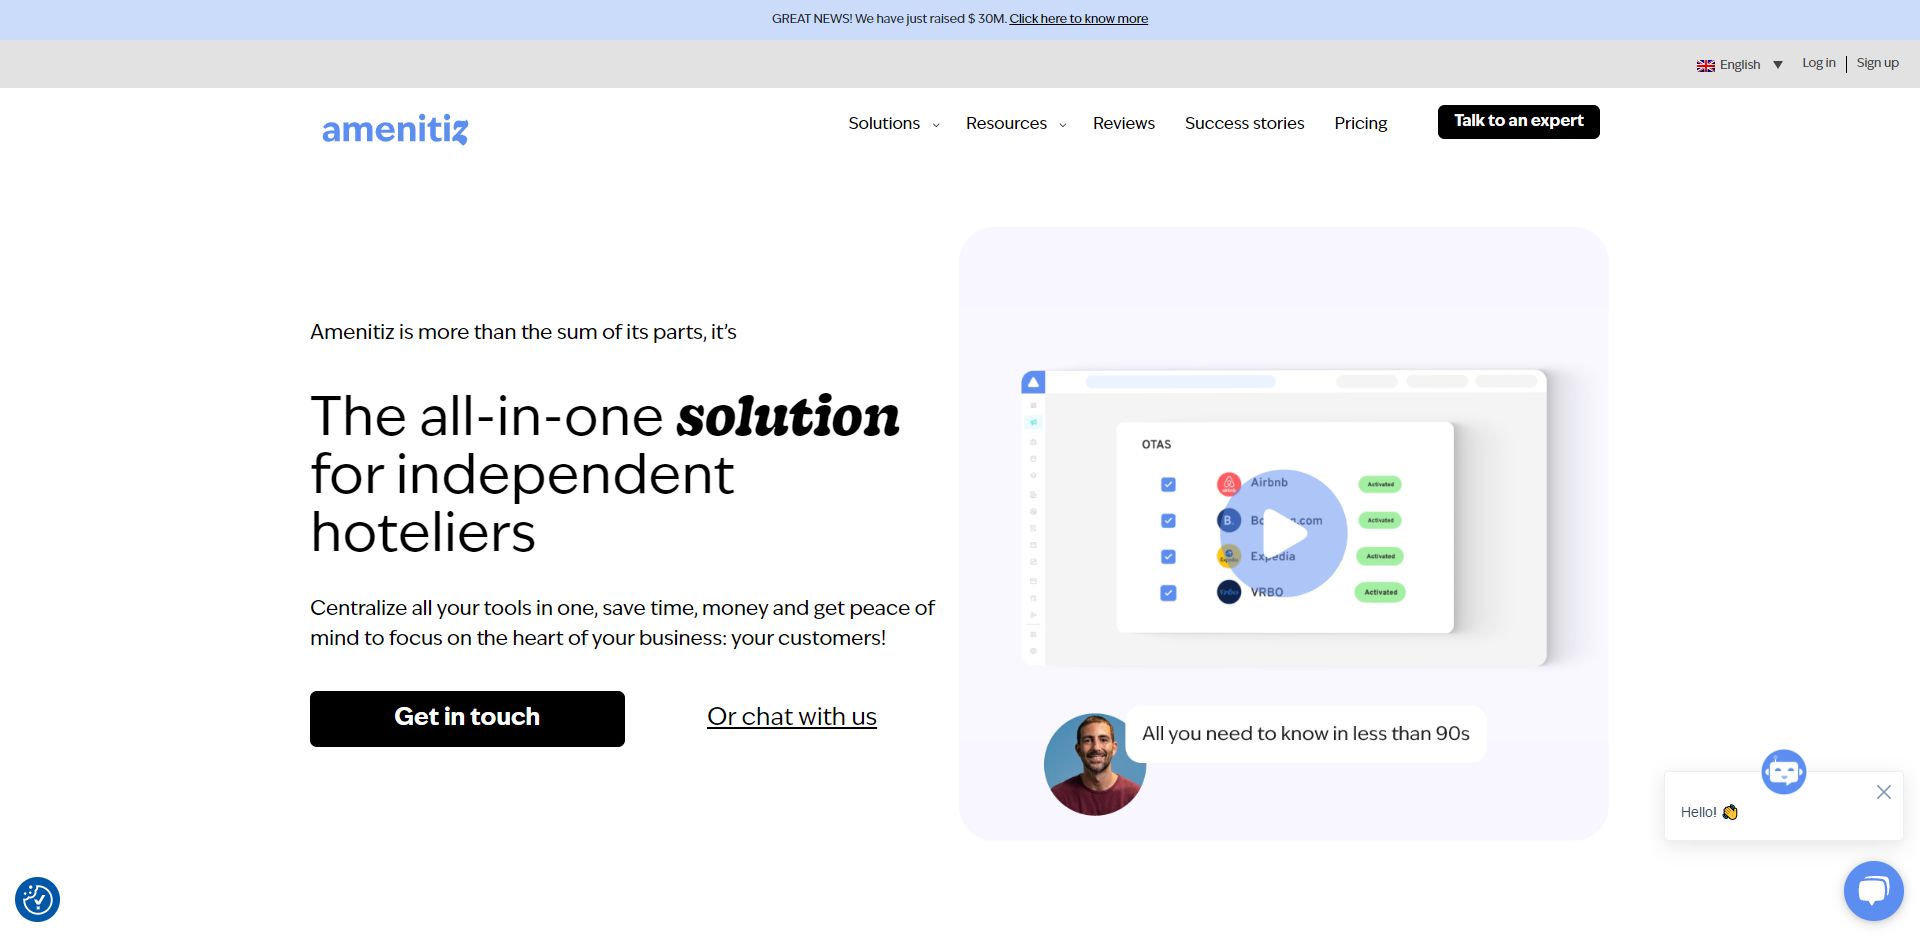The image size is (1920, 937).
Task: Click Airbnb Activated status badge
Action: point(1380,485)
